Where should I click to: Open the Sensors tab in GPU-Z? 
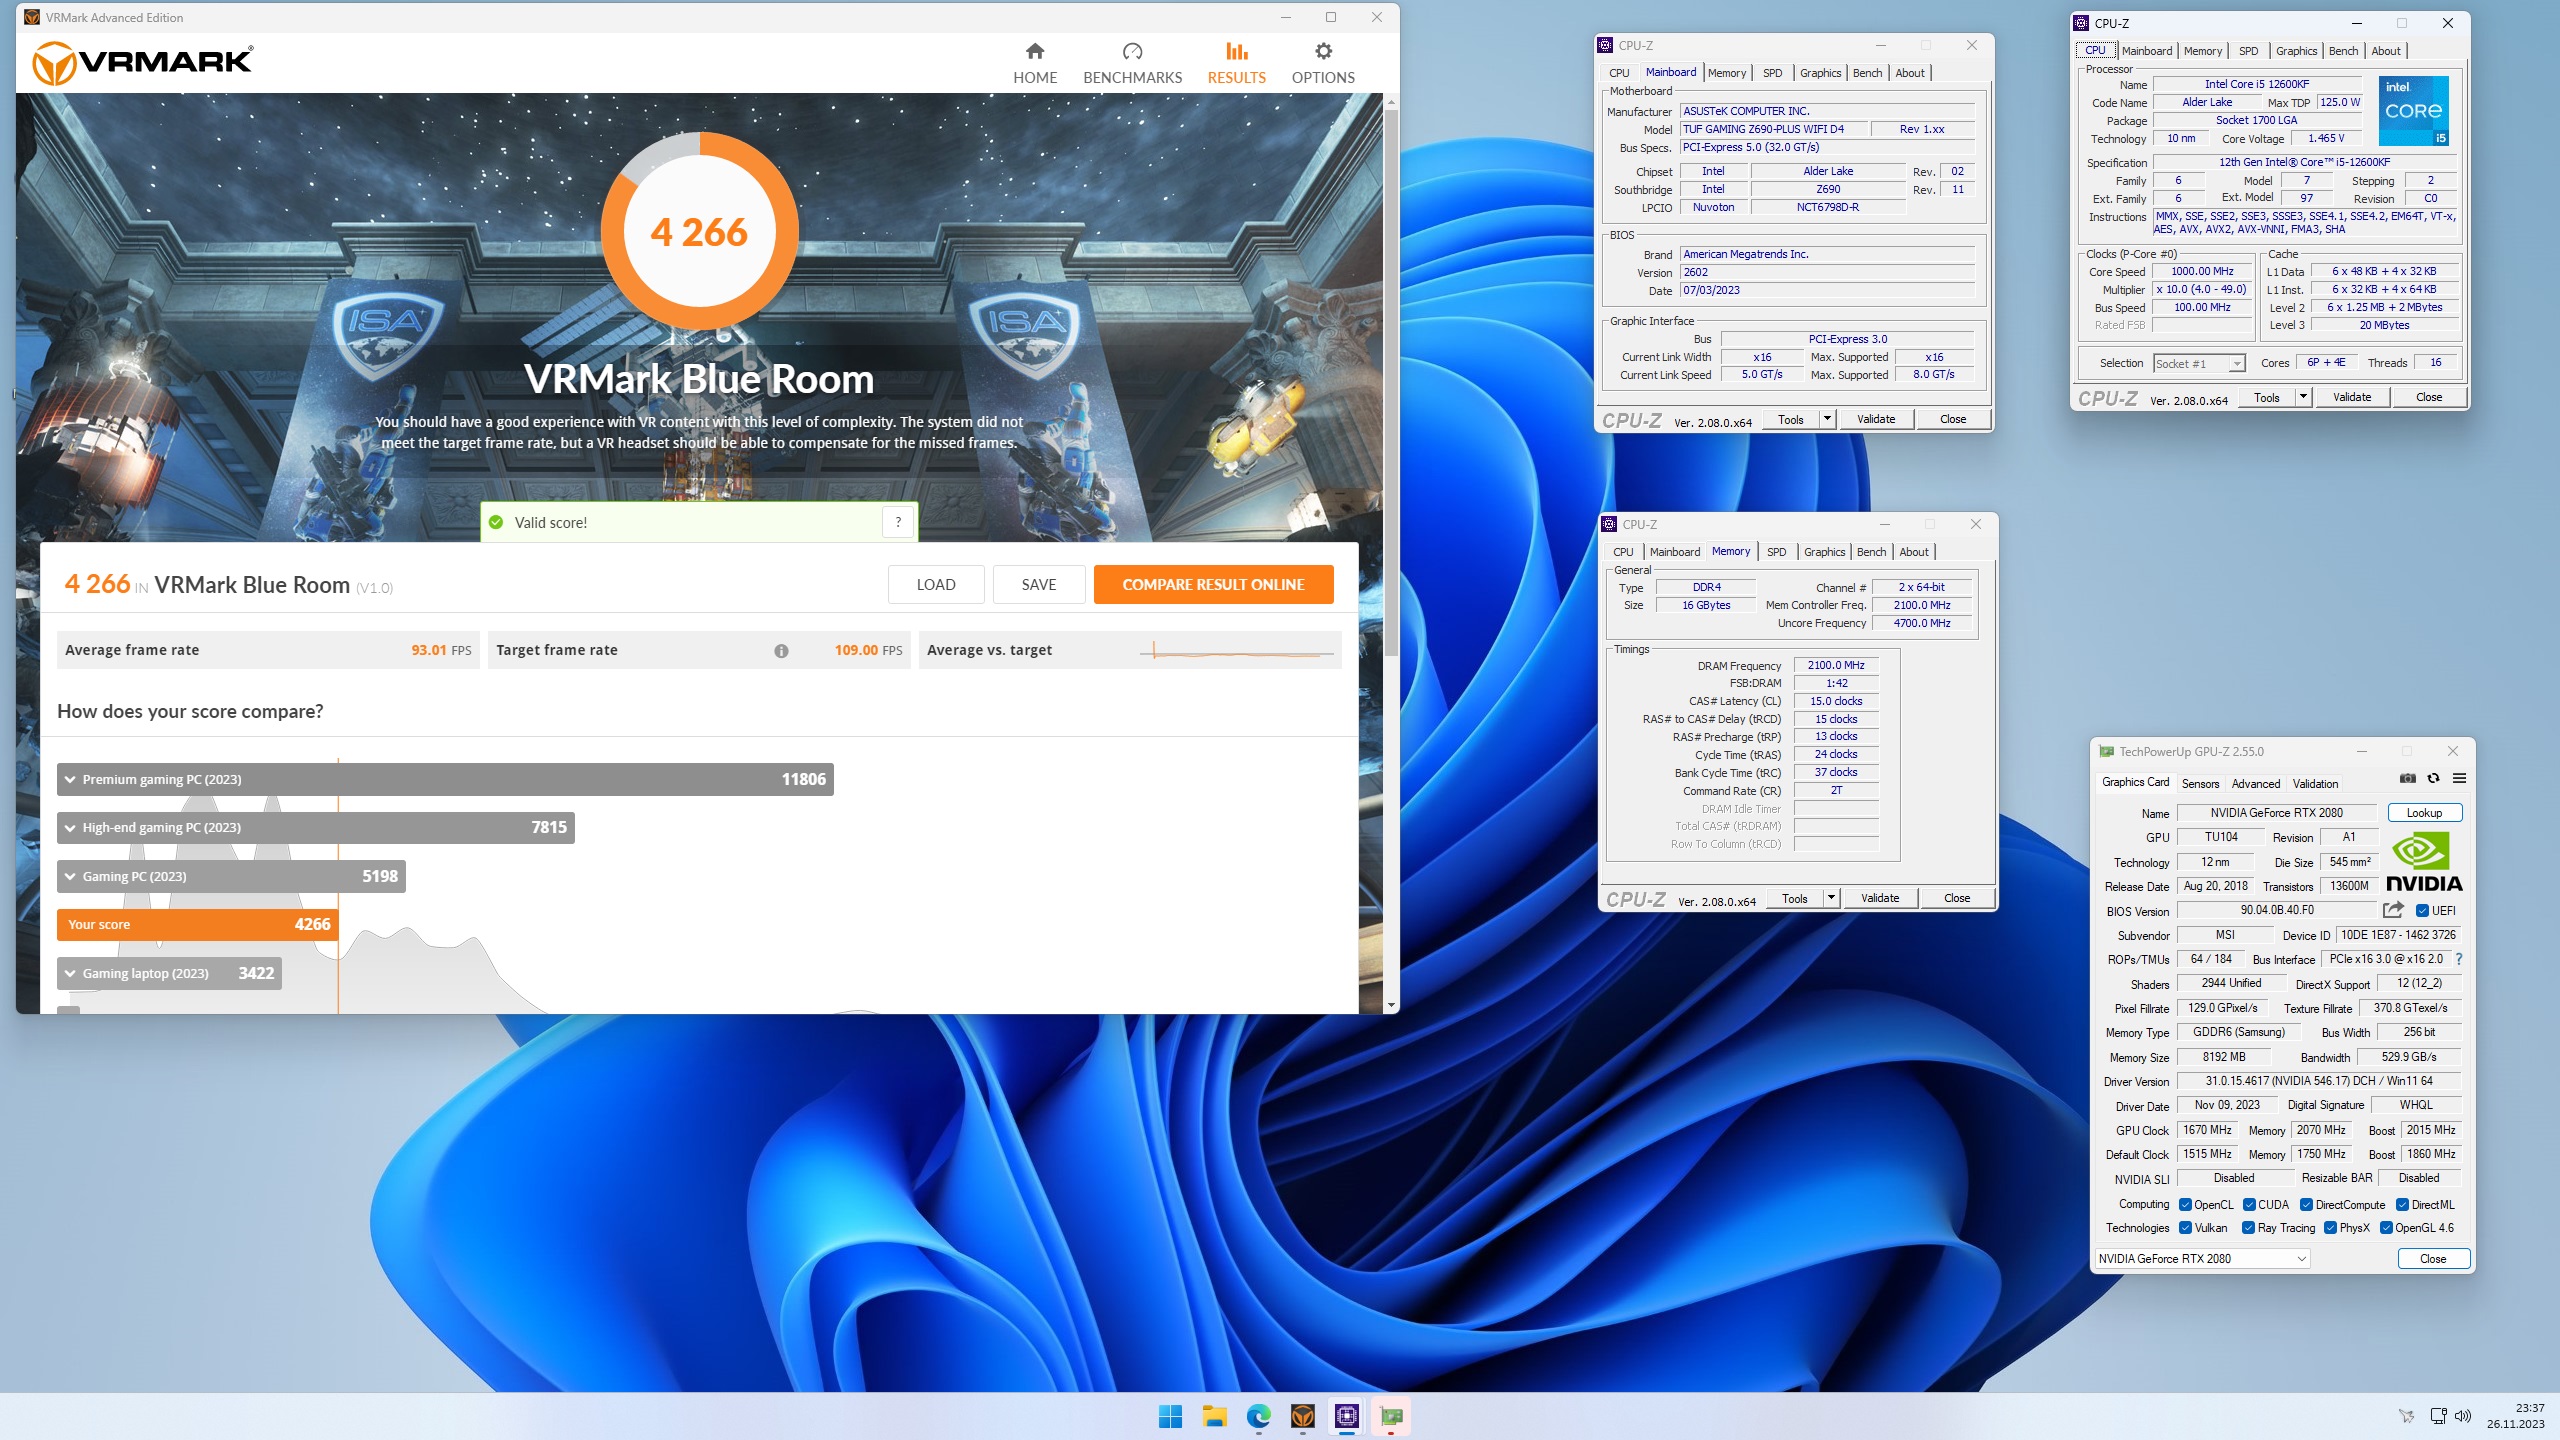(x=2200, y=784)
